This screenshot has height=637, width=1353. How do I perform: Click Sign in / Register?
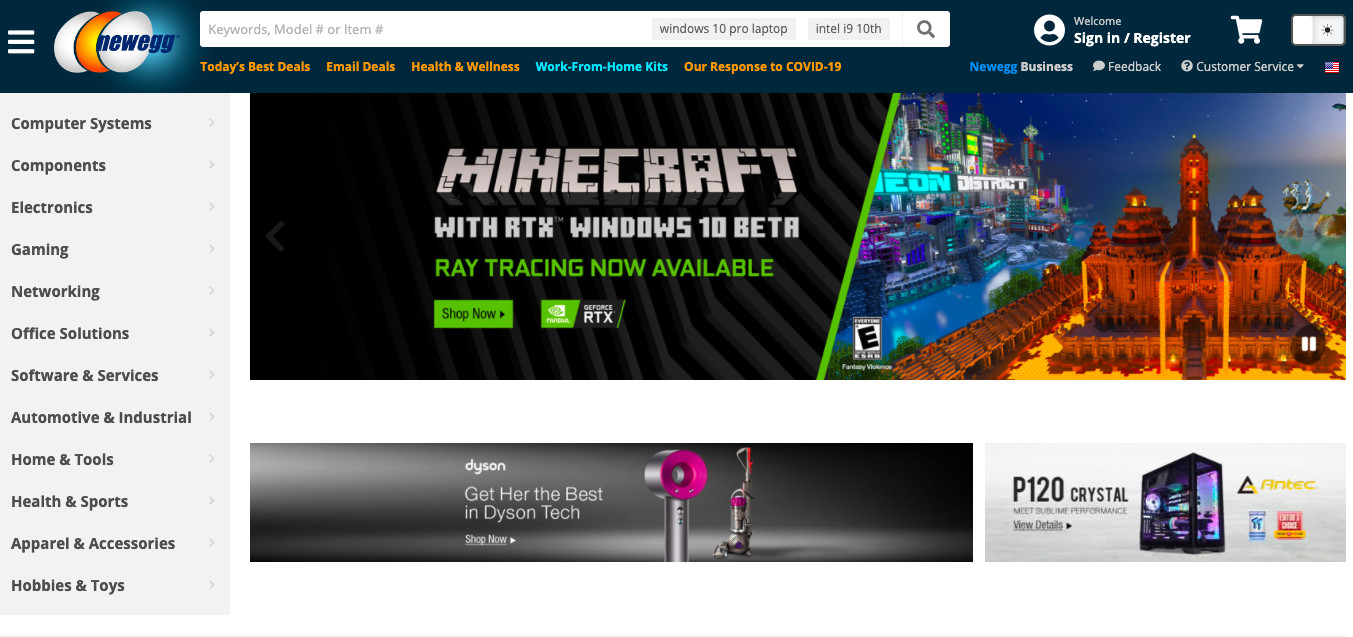1132,38
